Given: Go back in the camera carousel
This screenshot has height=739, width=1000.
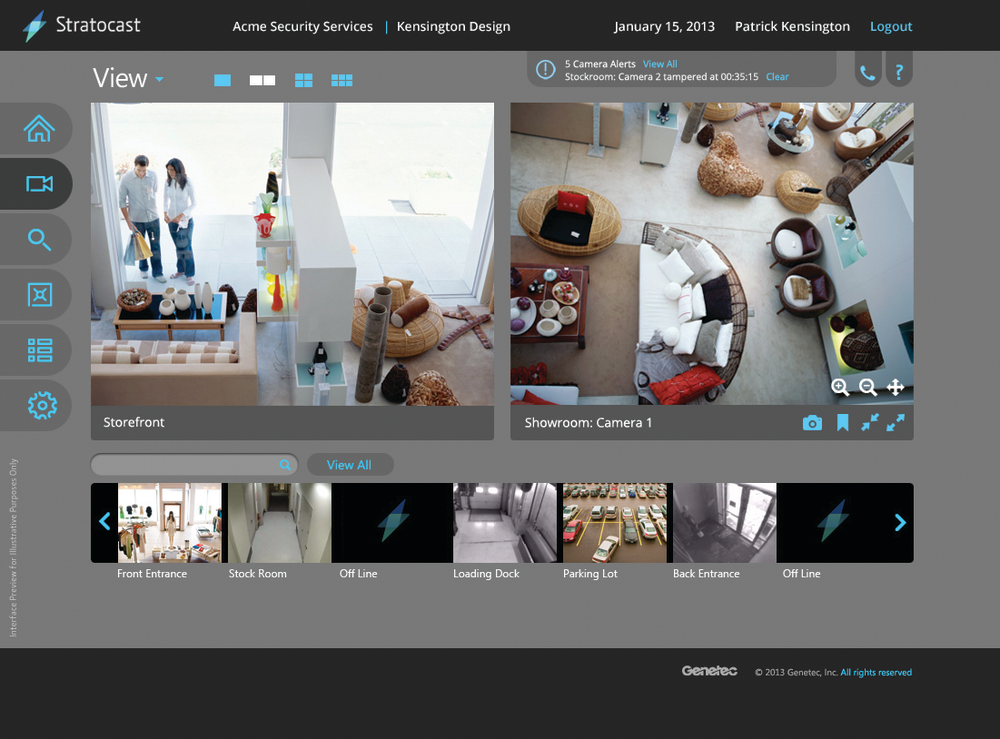Looking at the screenshot, I should coord(104,521).
